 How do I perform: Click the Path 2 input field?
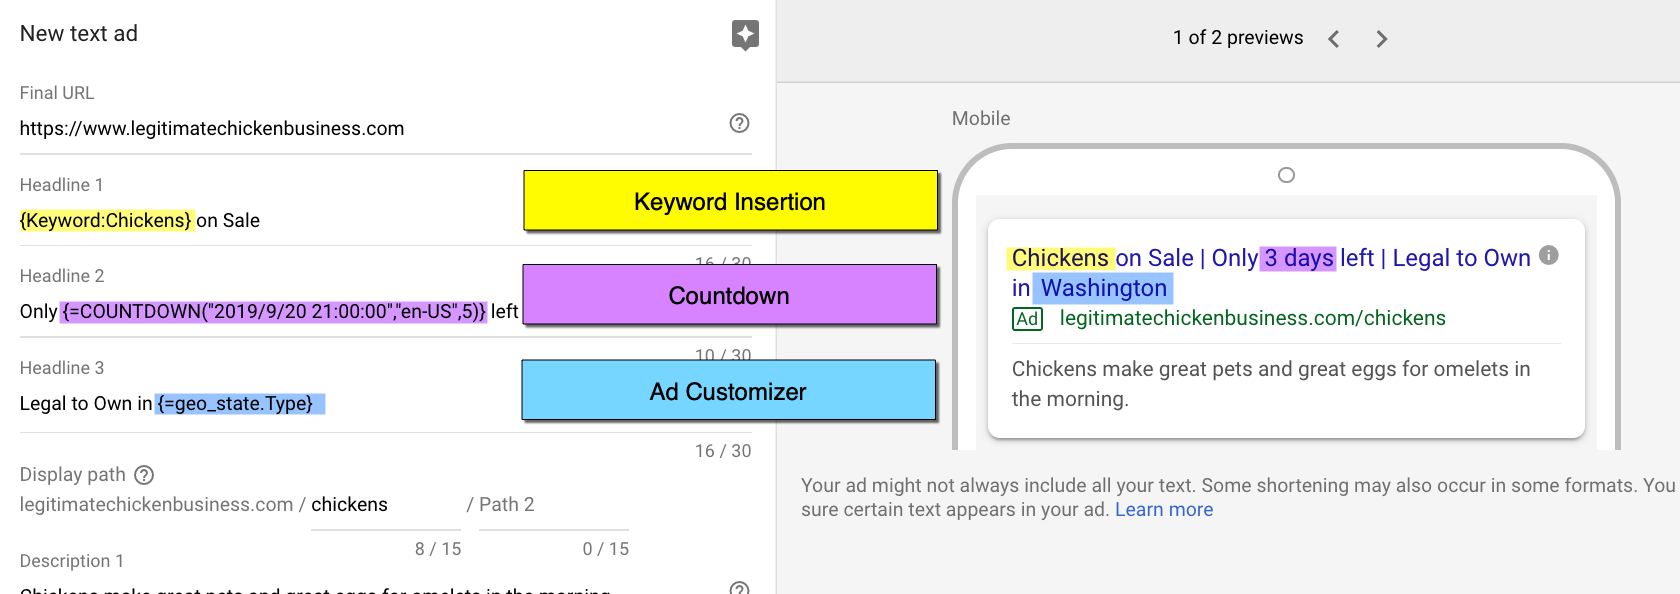(x=548, y=505)
